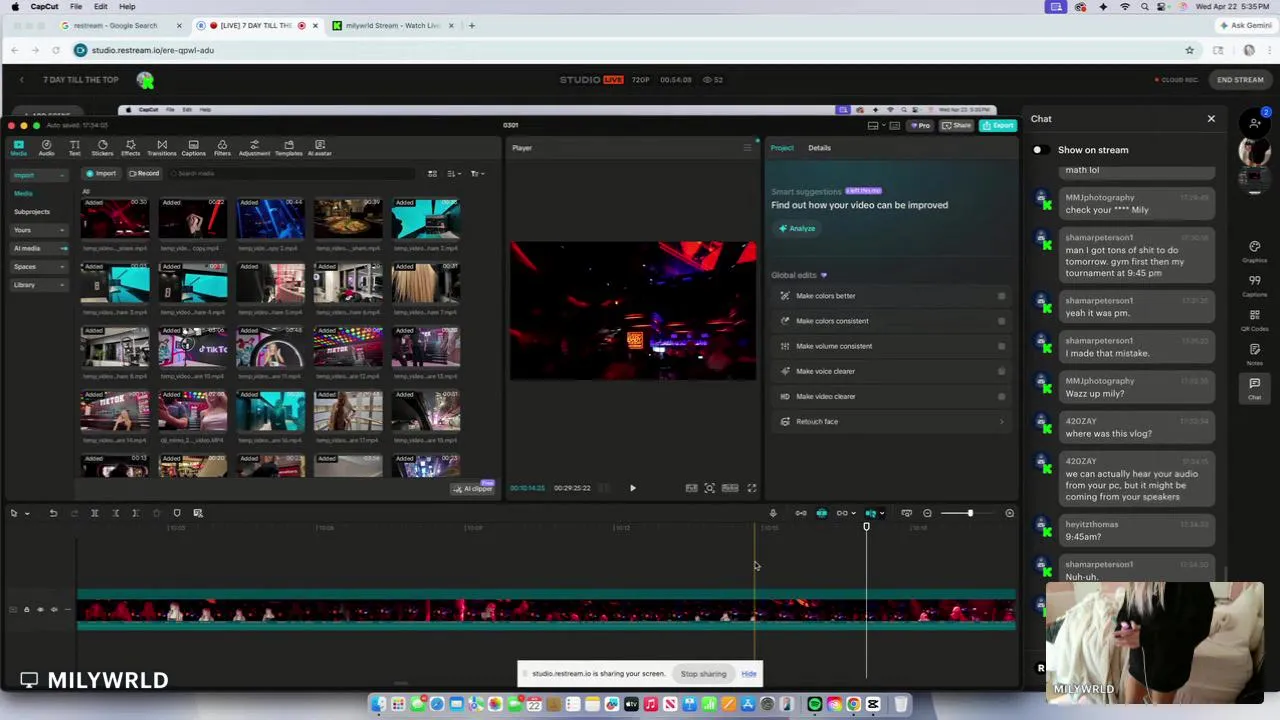
Task: Open the Effects panel in CapCut
Action: point(130,148)
